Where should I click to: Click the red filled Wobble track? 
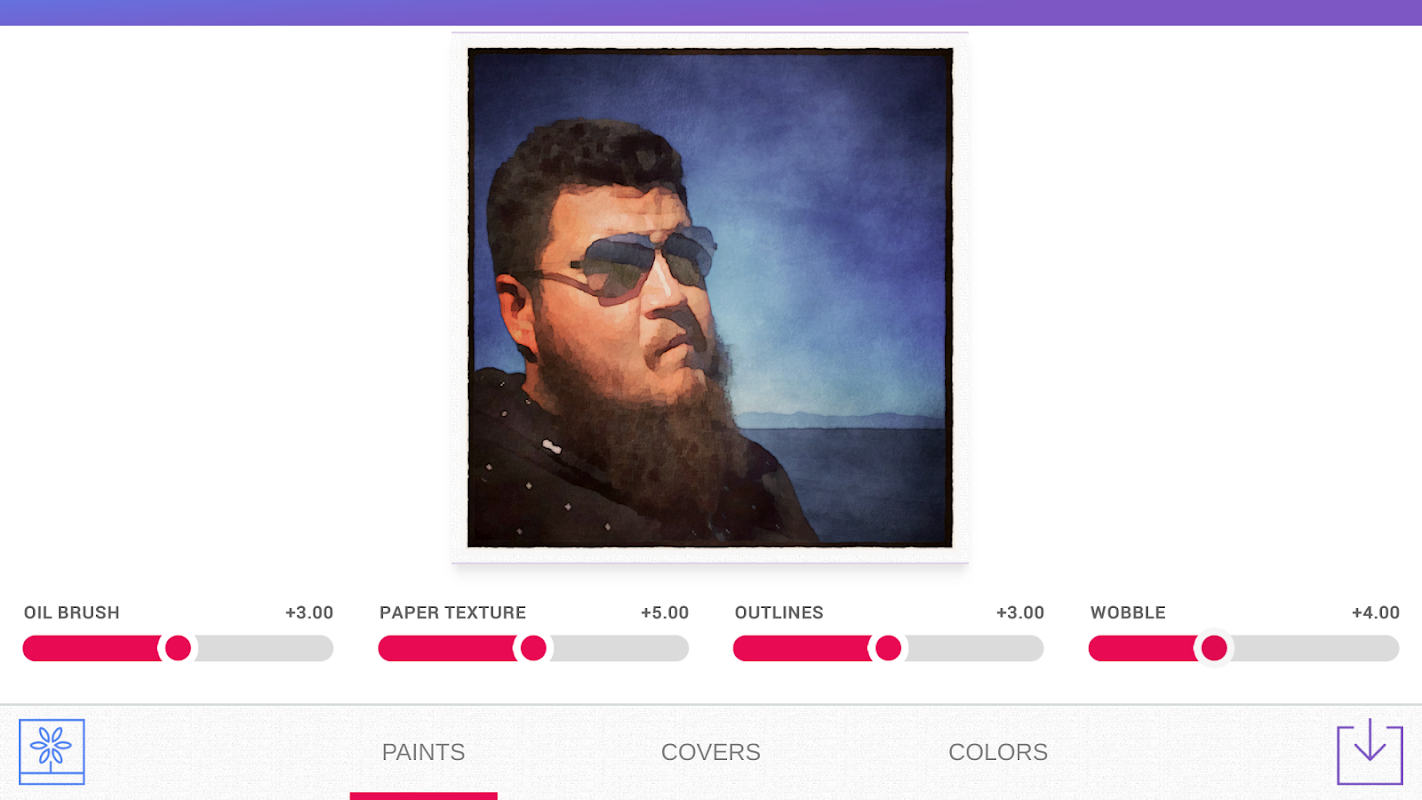coord(1142,648)
